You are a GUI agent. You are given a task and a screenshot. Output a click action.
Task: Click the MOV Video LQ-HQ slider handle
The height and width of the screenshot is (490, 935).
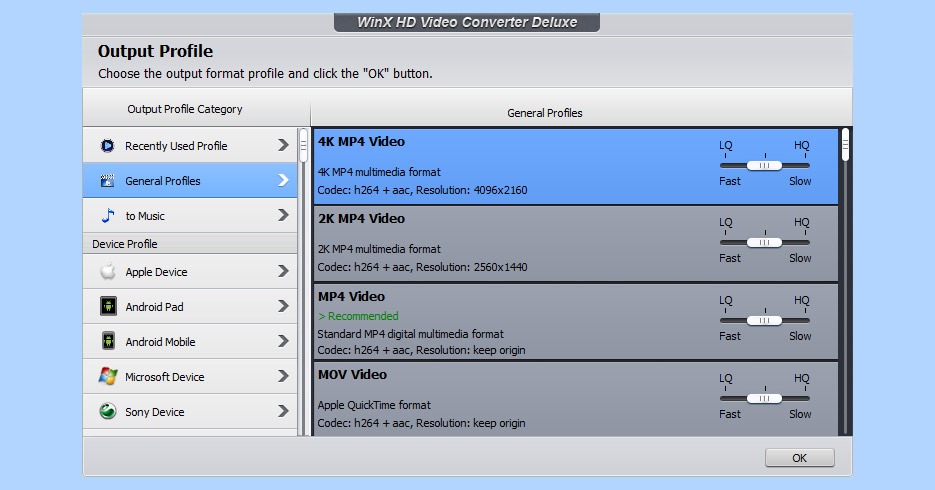764,398
